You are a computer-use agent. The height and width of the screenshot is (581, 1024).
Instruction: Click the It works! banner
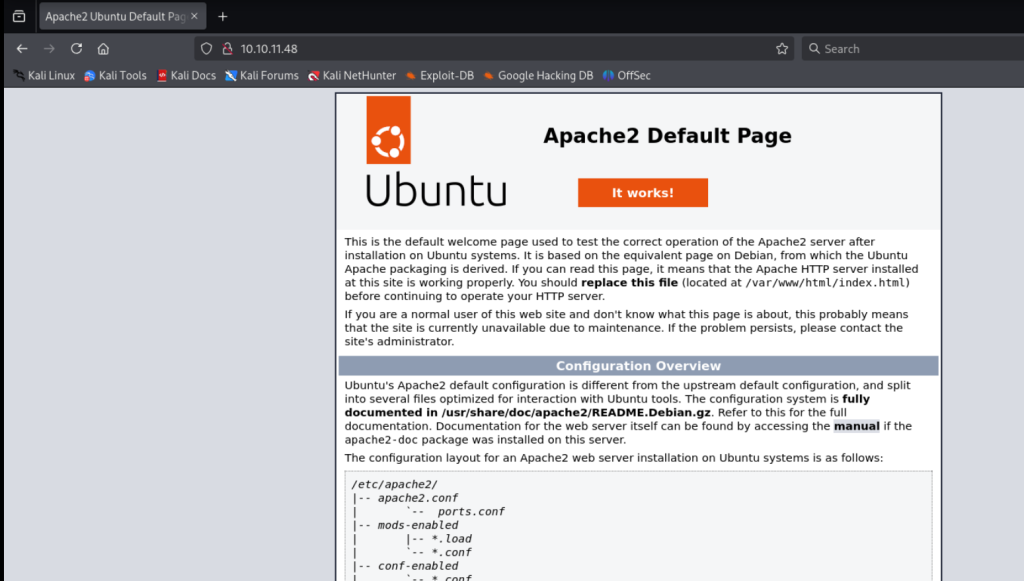[x=643, y=193]
